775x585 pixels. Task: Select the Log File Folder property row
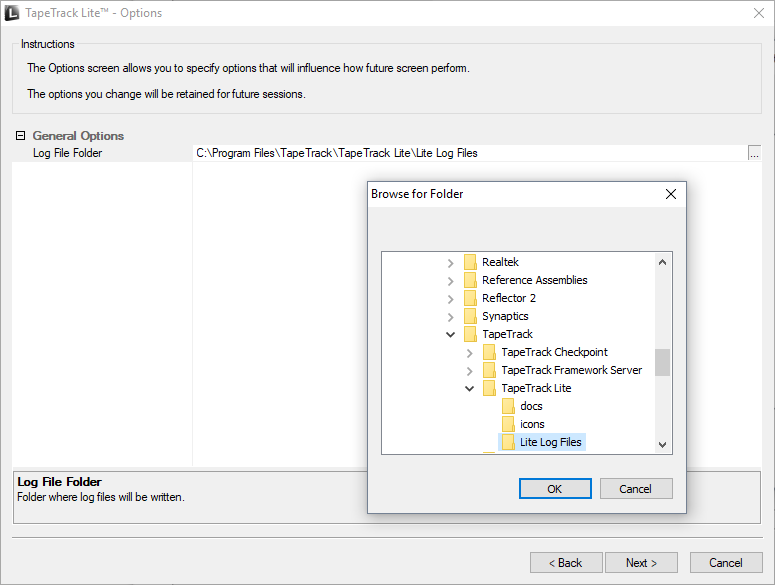pyautogui.click(x=387, y=153)
